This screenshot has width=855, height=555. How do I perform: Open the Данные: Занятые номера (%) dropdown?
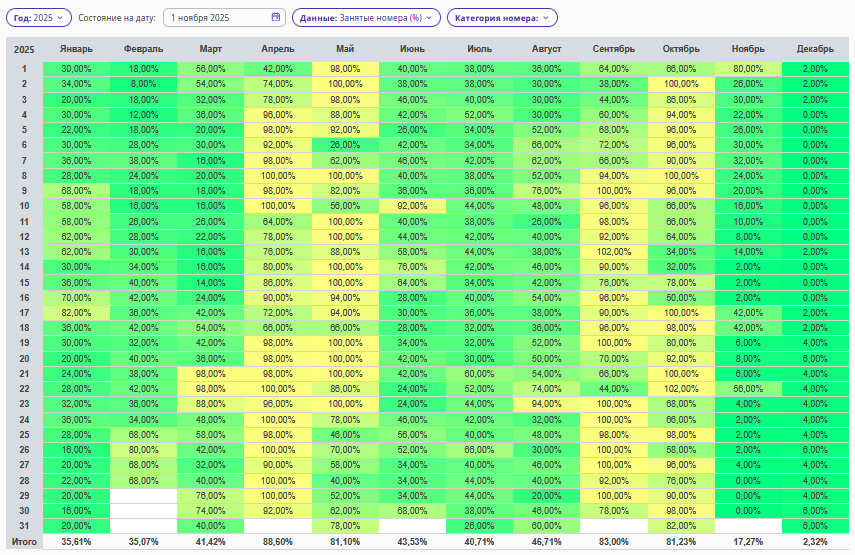pos(366,17)
